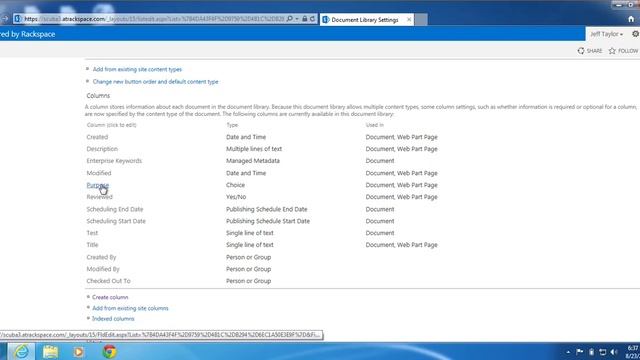Open the Created By column
This screenshot has height=360, width=640.
[x=101, y=257]
